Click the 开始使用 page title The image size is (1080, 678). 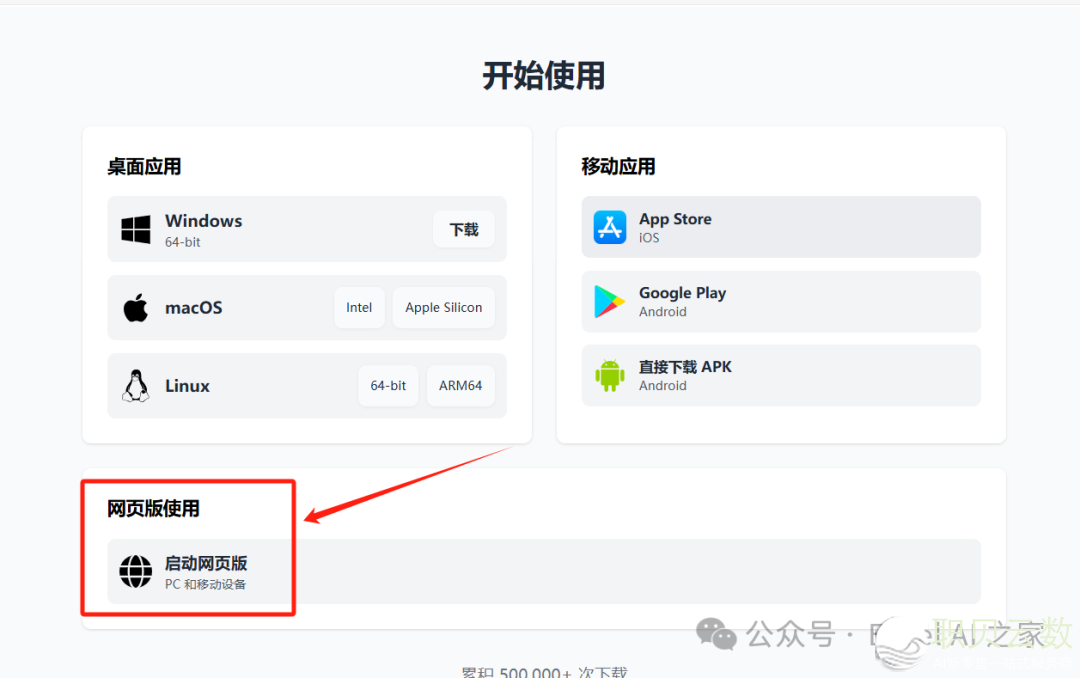(x=543, y=76)
